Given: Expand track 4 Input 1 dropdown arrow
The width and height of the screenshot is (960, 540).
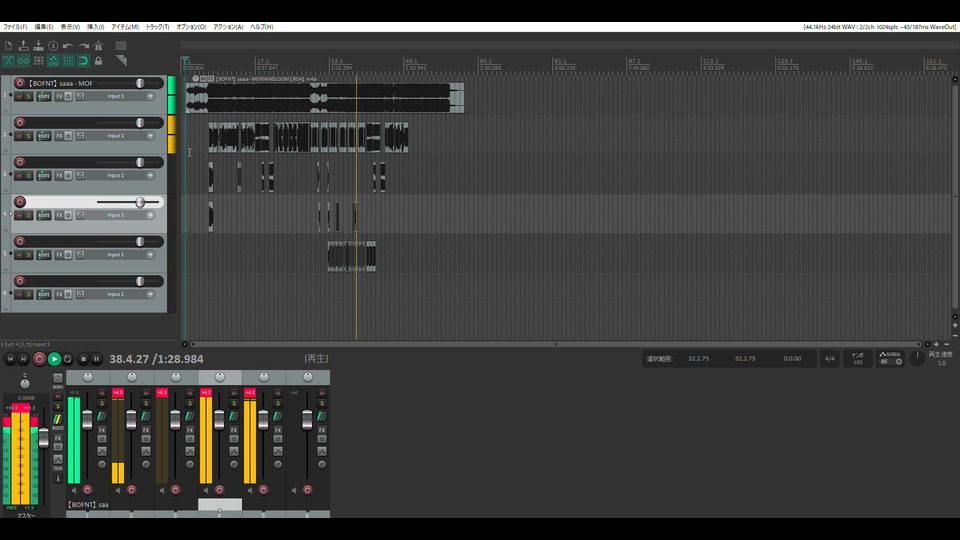Looking at the screenshot, I should [x=150, y=216].
